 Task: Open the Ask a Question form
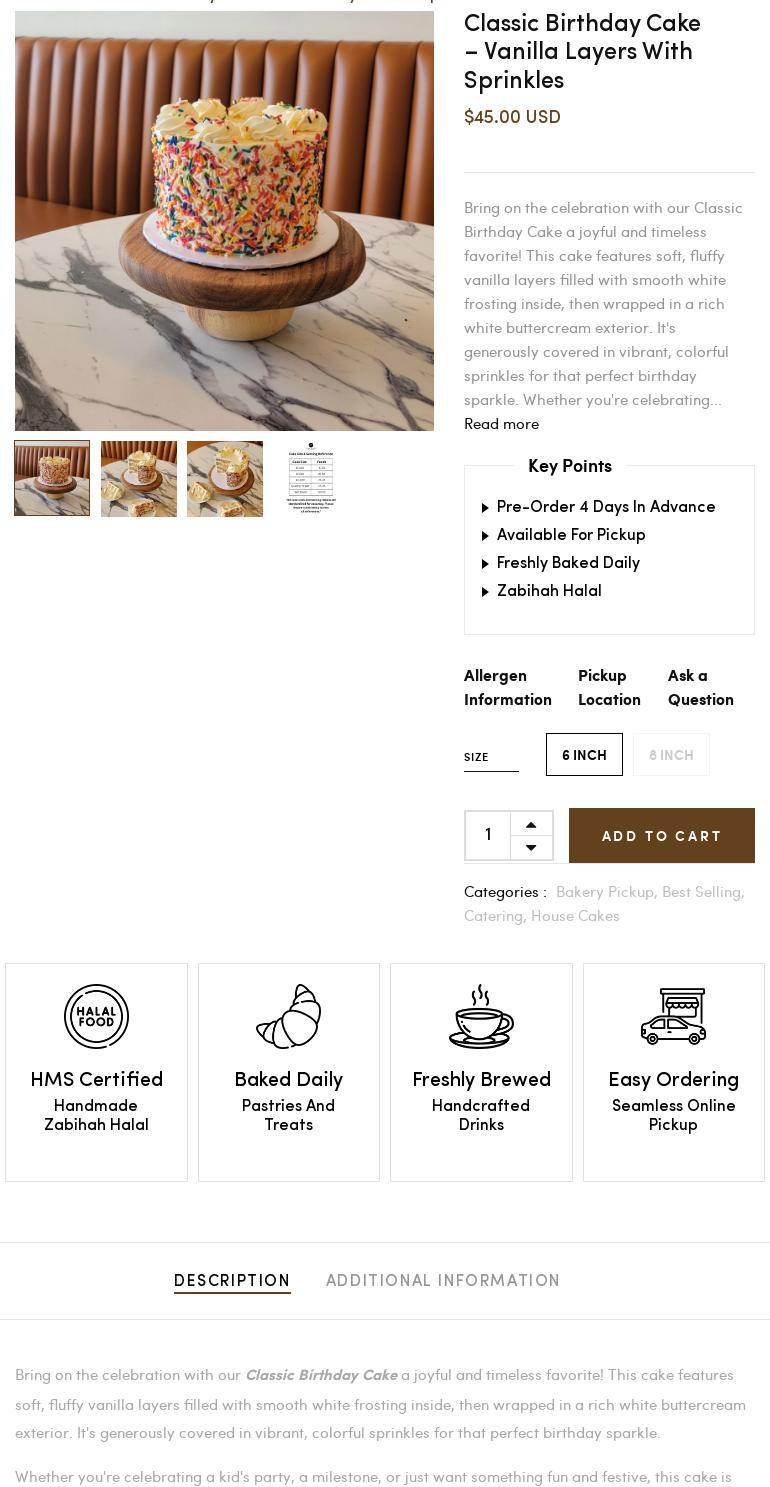(x=700, y=688)
